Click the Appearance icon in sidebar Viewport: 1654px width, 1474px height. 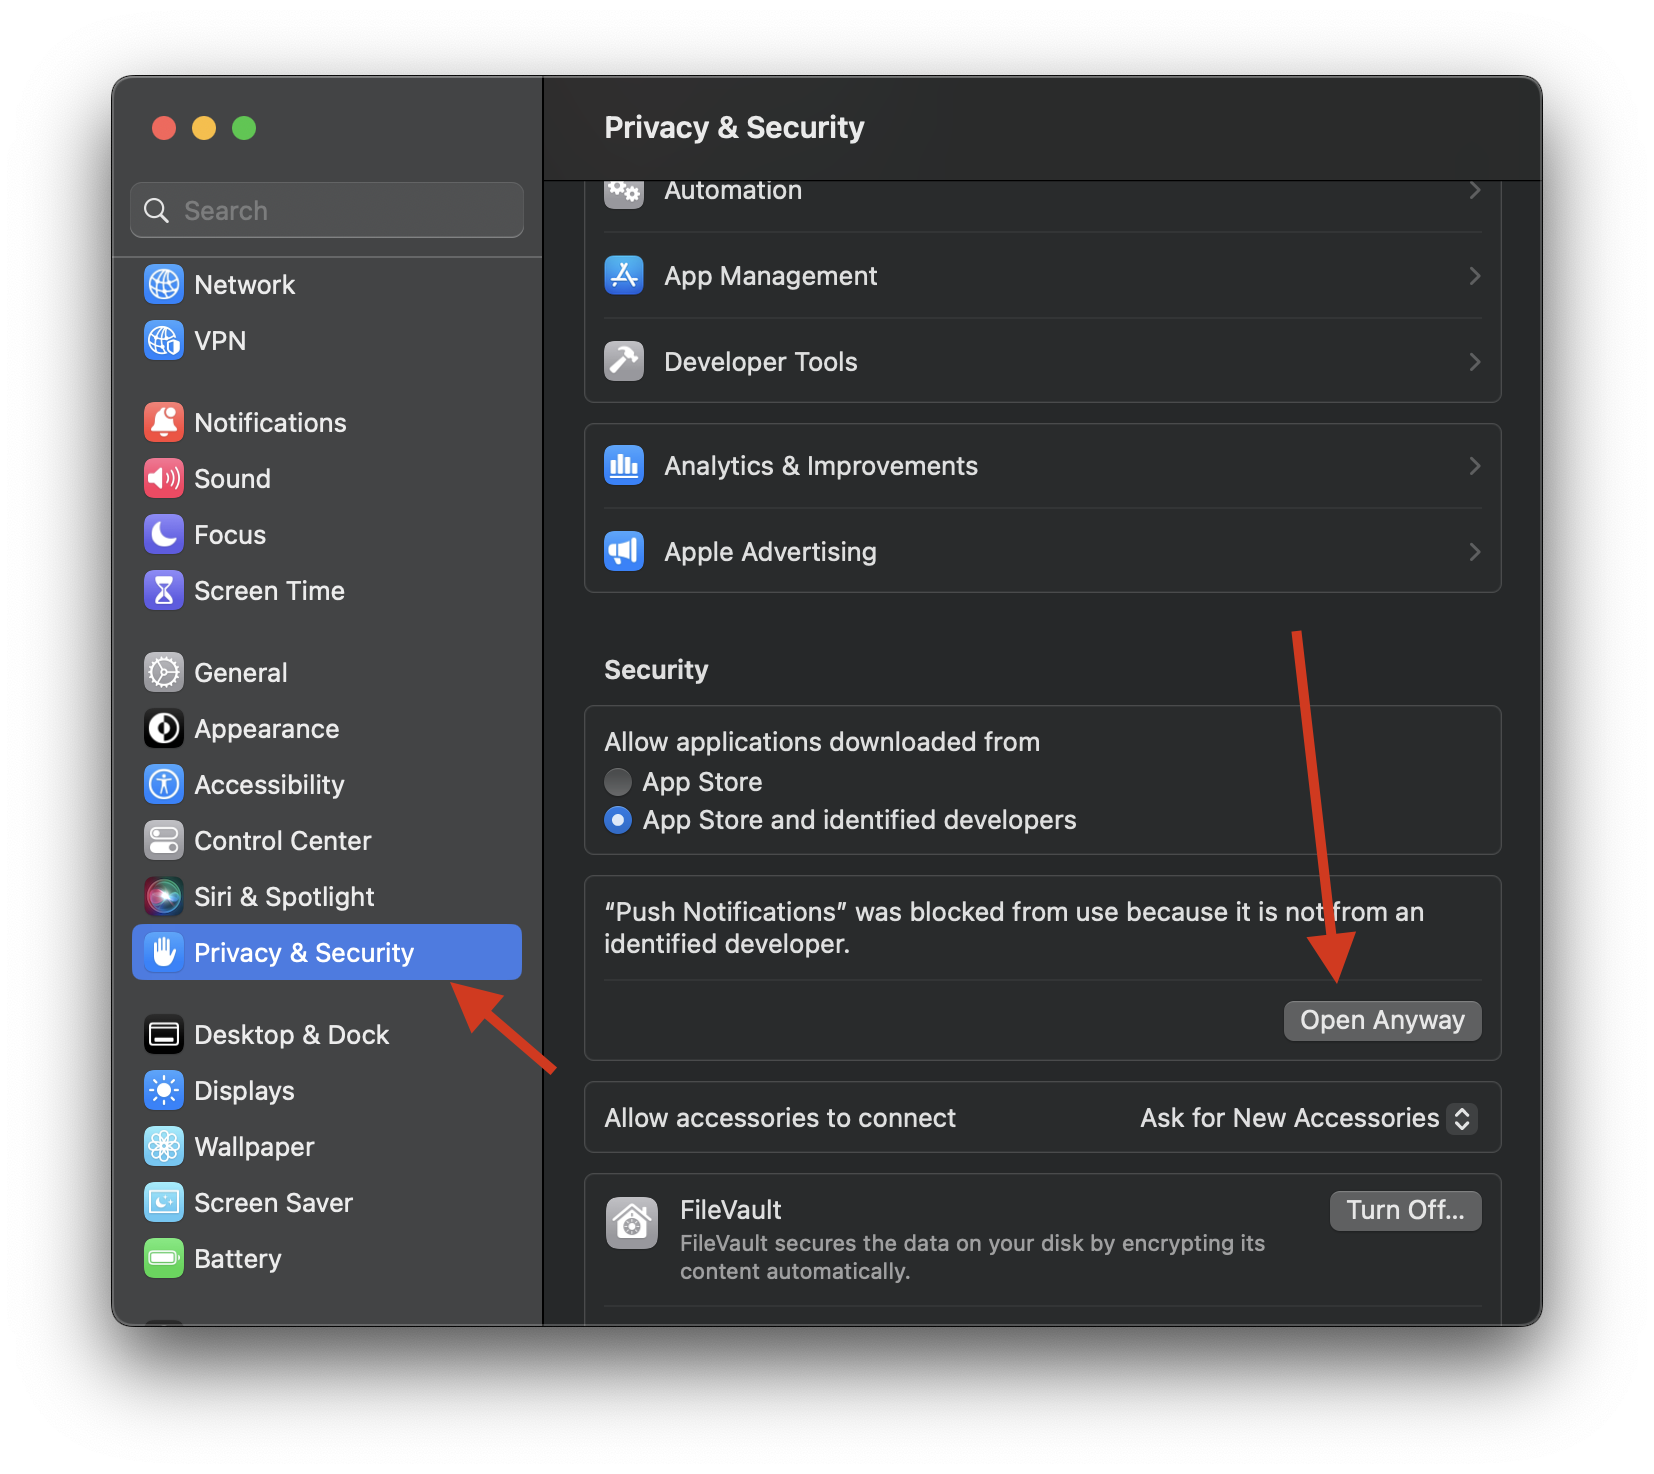pyautogui.click(x=164, y=729)
